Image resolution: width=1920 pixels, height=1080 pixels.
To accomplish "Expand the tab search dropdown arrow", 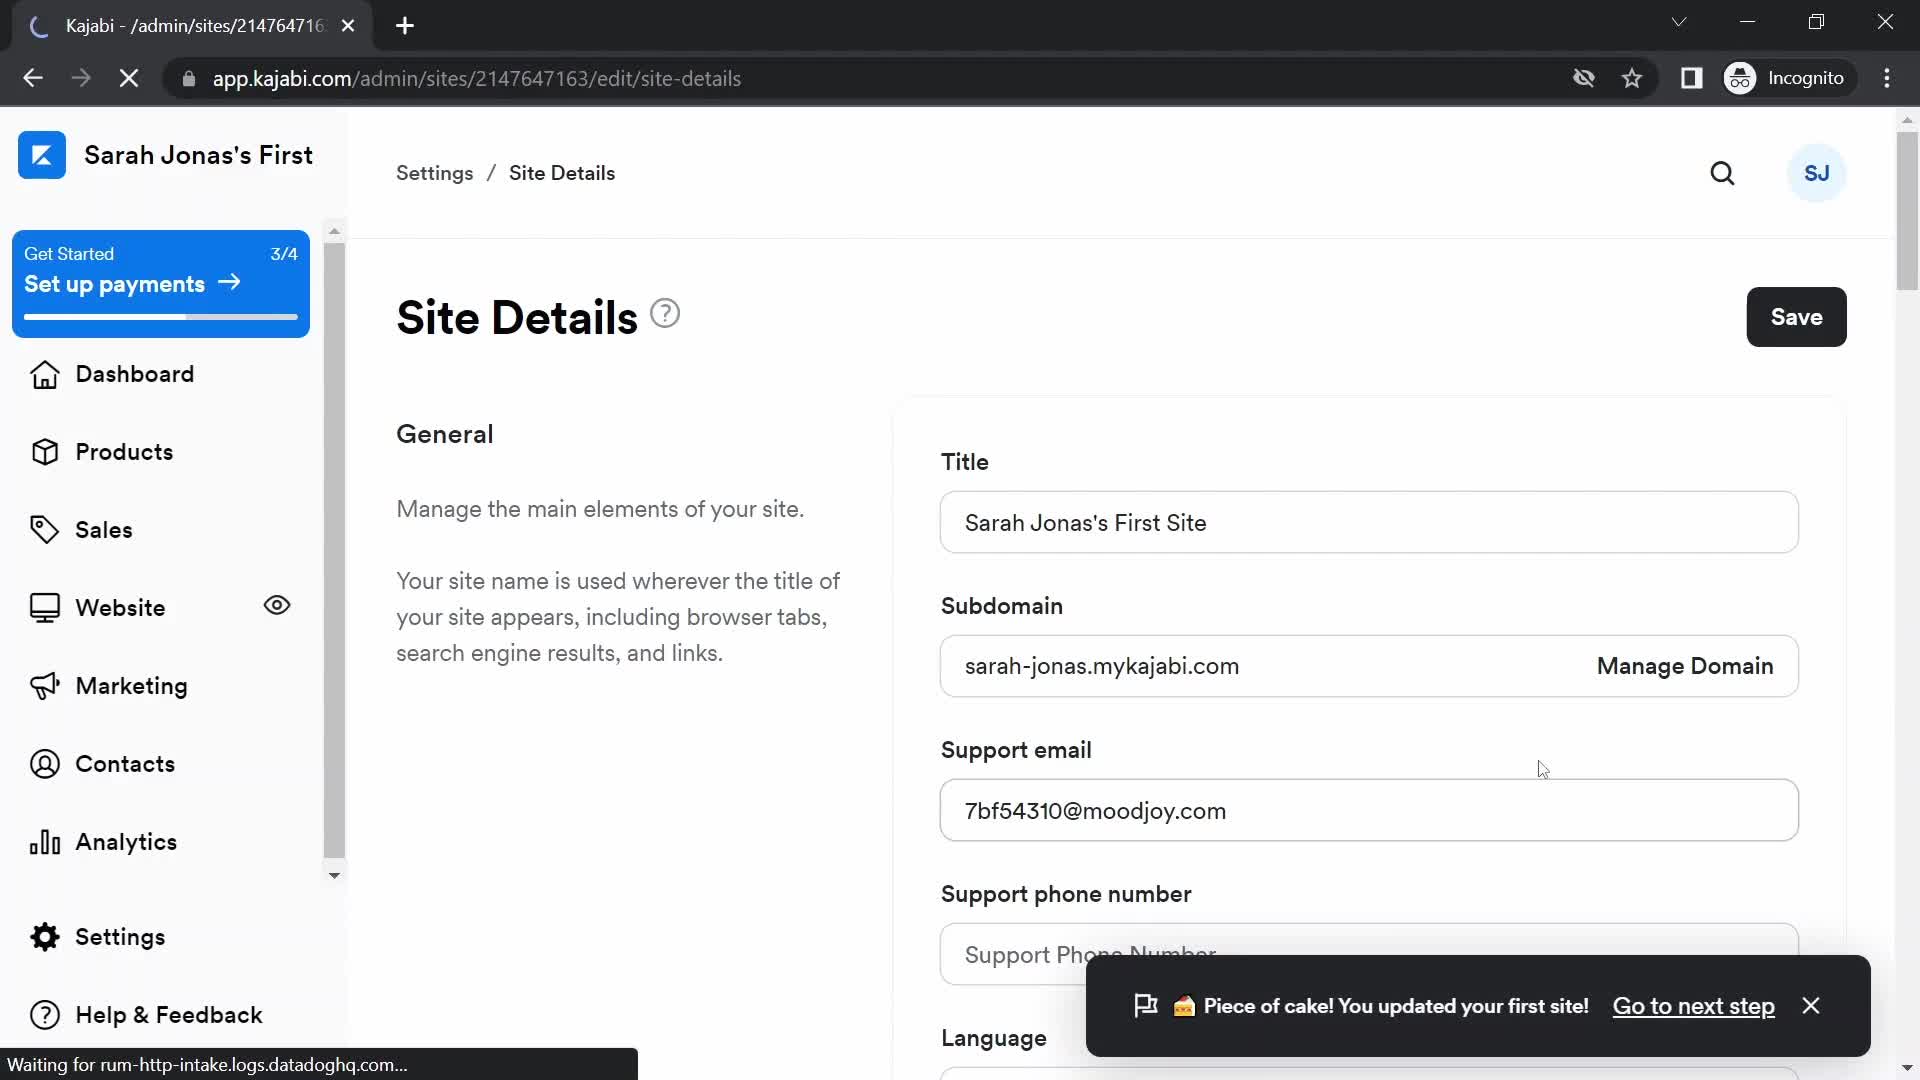I will click(x=1679, y=22).
